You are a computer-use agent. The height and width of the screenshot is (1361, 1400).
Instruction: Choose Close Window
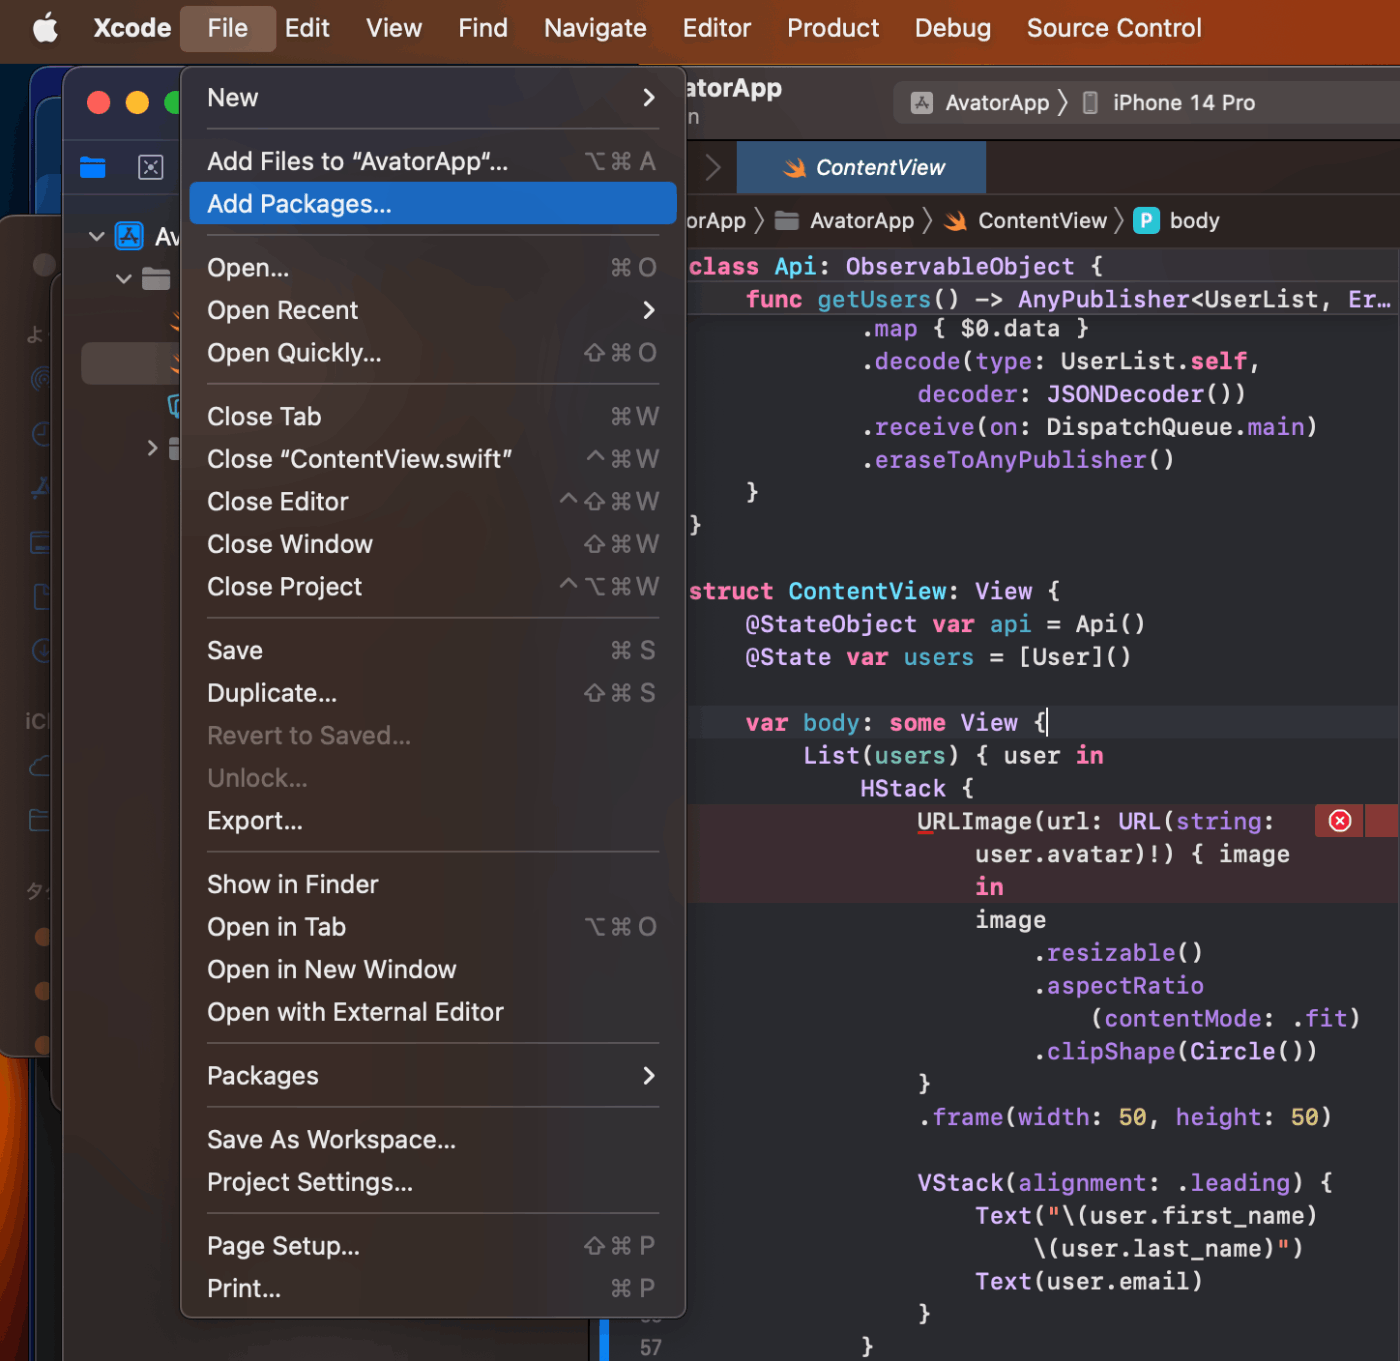pyautogui.click(x=432, y=544)
